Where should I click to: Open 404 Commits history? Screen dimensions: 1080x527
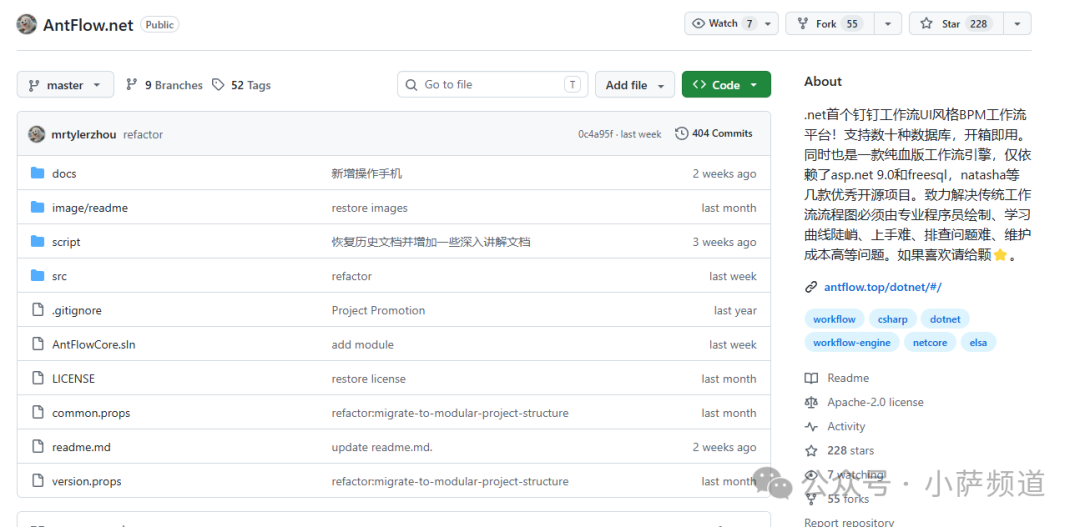point(714,134)
